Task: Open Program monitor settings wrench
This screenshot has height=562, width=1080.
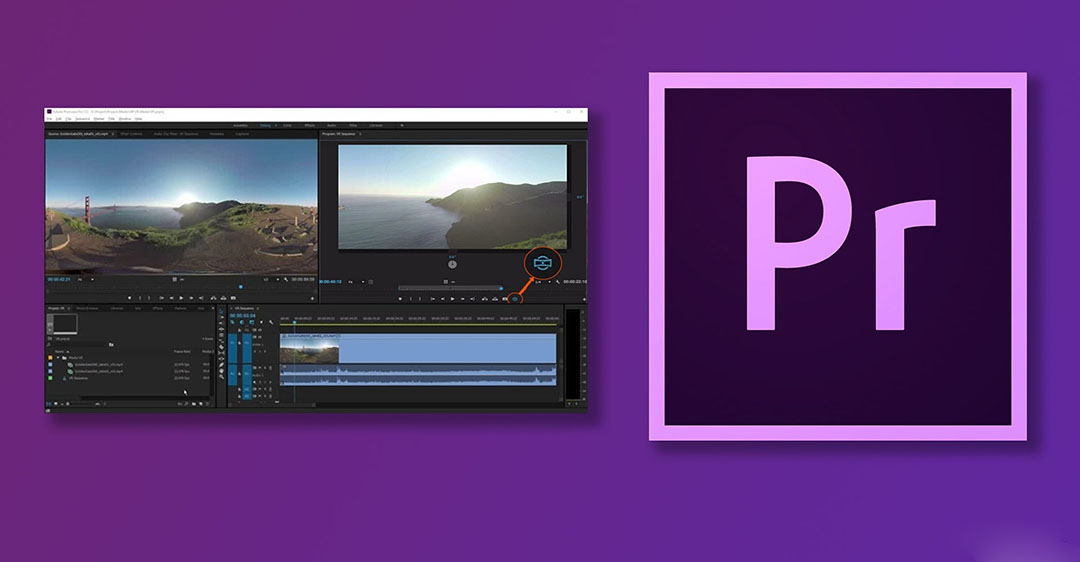Action: pyautogui.click(x=558, y=282)
